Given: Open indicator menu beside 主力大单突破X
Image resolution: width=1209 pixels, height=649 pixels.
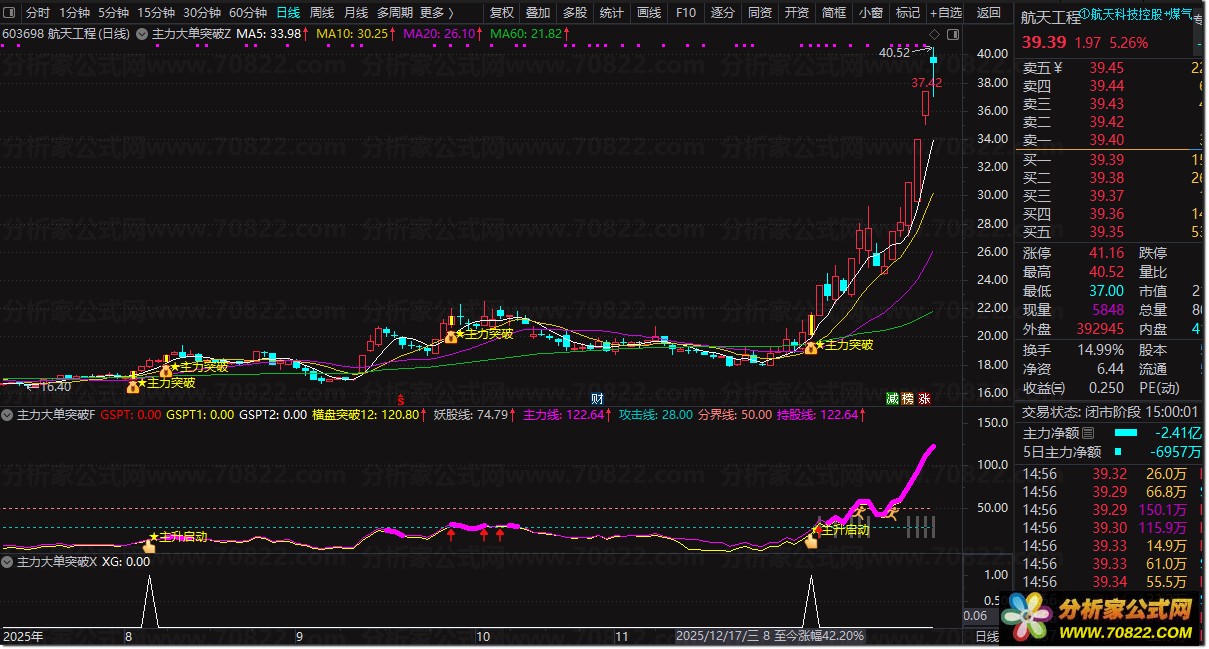Looking at the screenshot, I should [8, 562].
